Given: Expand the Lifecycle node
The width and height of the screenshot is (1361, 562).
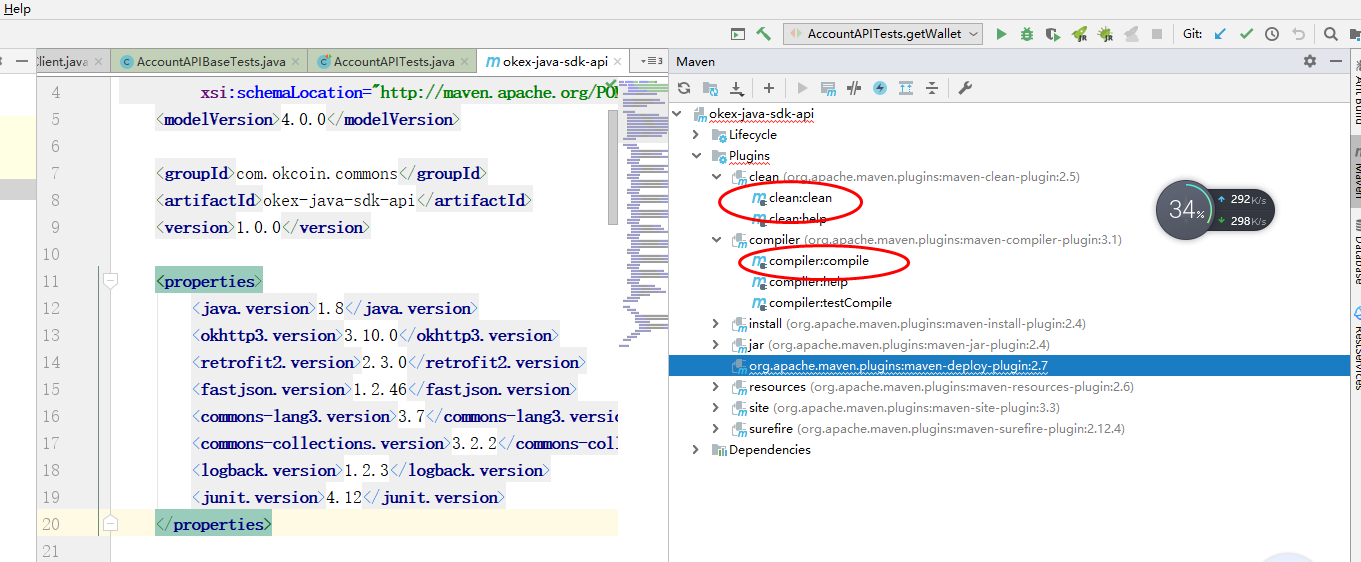Looking at the screenshot, I should [697, 135].
